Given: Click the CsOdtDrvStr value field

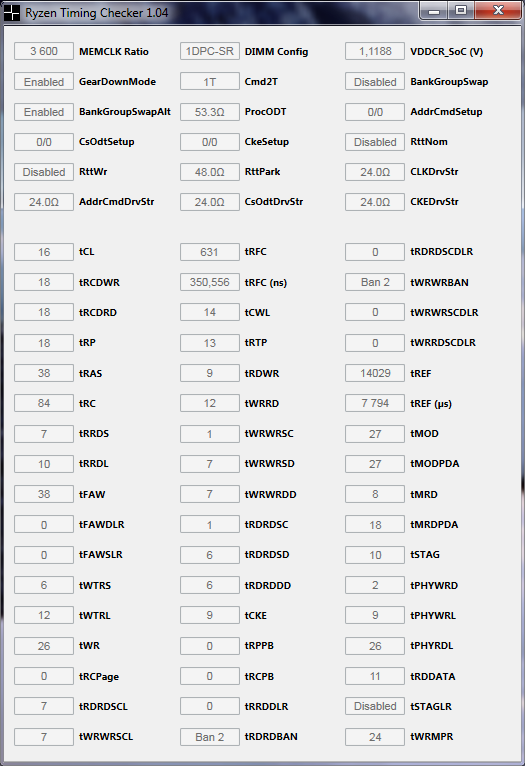Looking at the screenshot, I should 210,202.
